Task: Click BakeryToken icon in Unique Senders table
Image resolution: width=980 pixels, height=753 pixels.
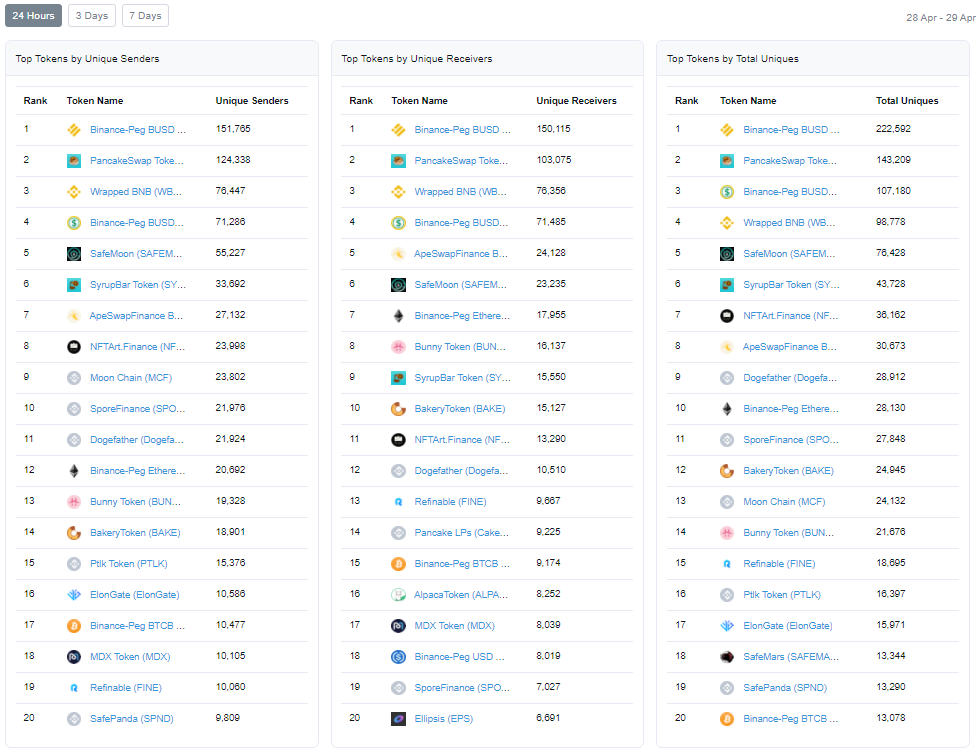Action: [x=74, y=532]
